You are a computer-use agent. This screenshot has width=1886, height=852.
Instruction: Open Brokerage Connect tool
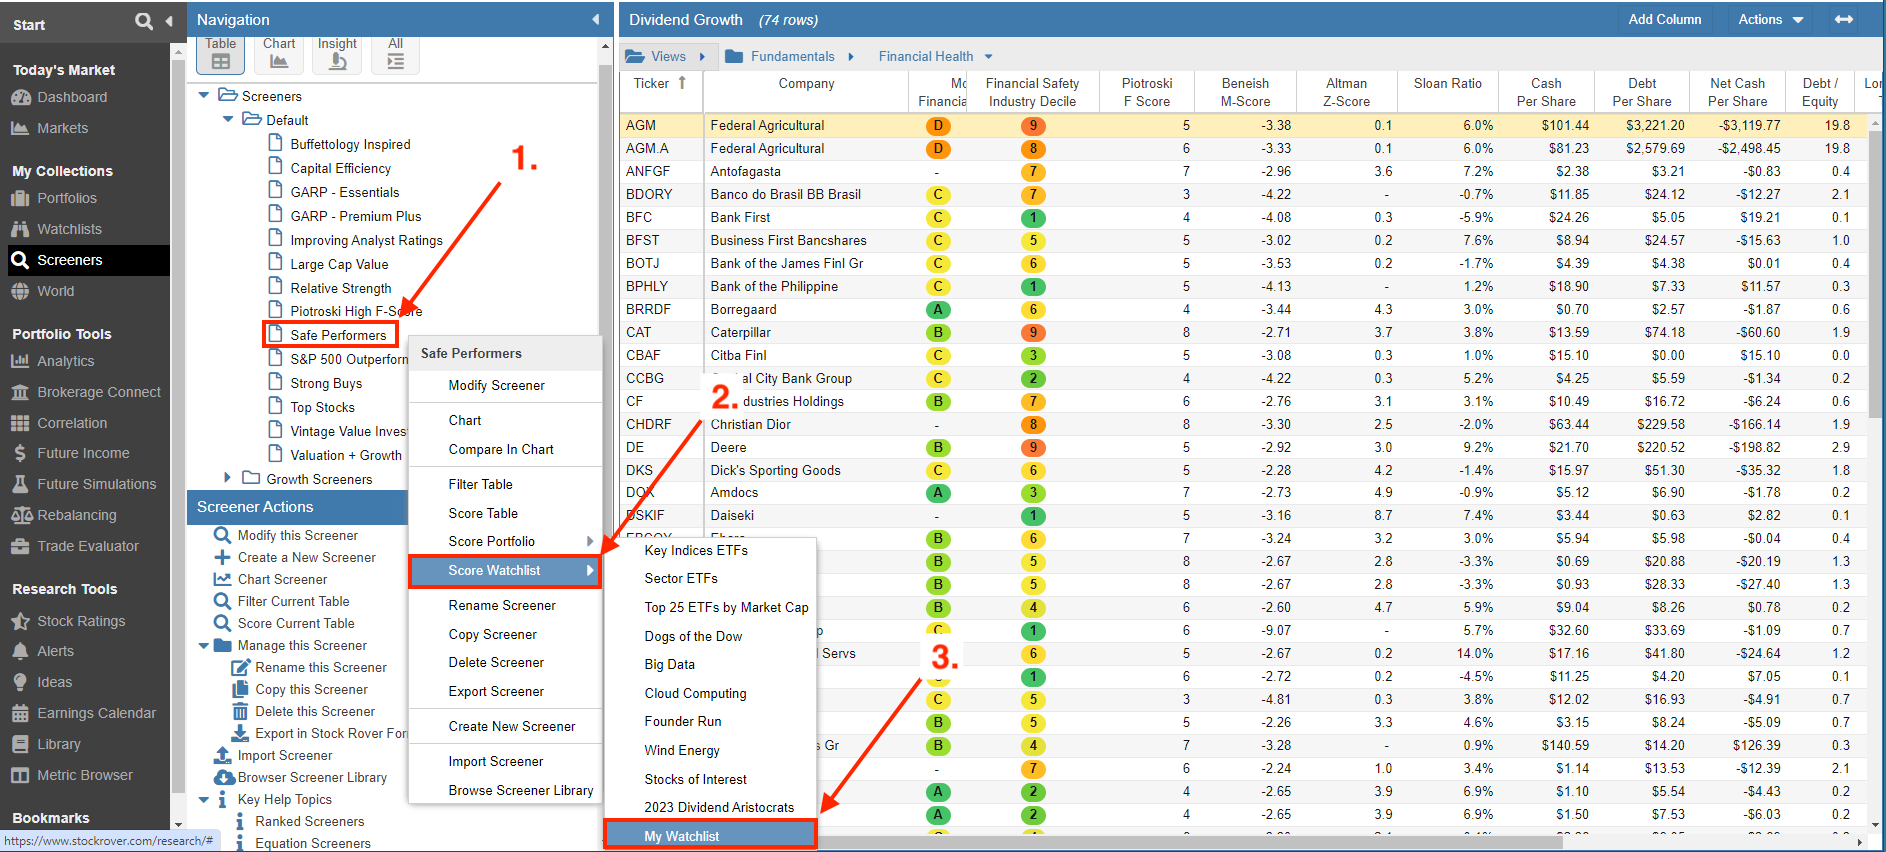tap(98, 392)
